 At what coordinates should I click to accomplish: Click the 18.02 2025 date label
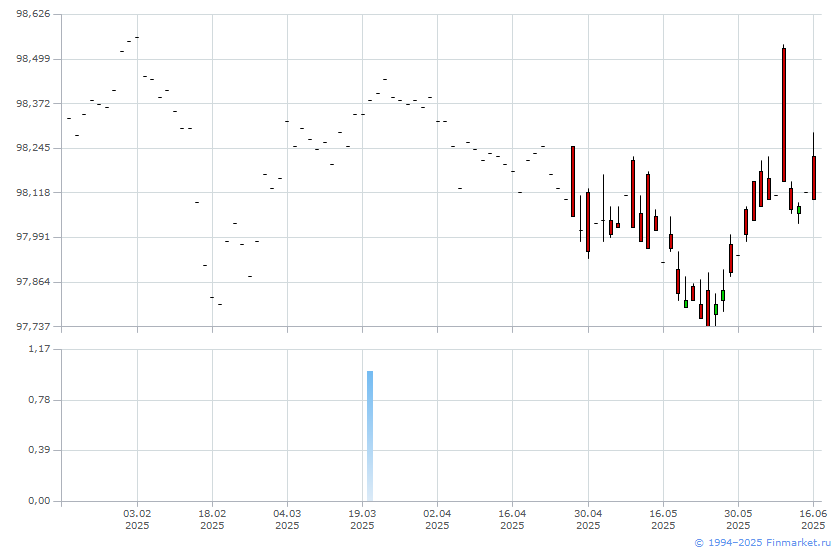point(212,519)
